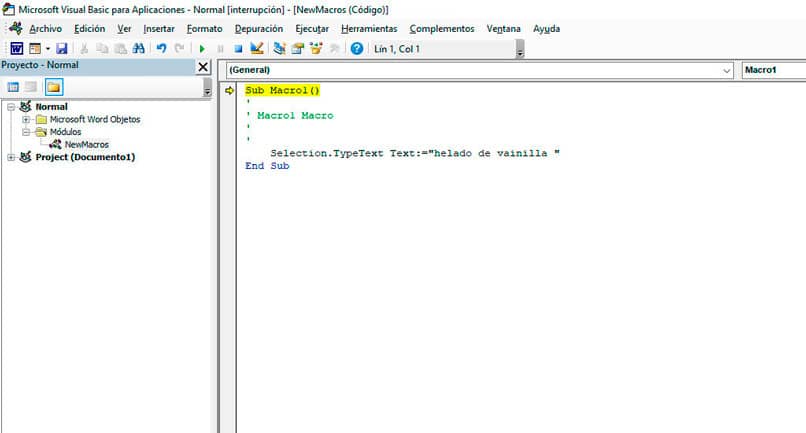Open the Depuración menu

tap(259, 29)
